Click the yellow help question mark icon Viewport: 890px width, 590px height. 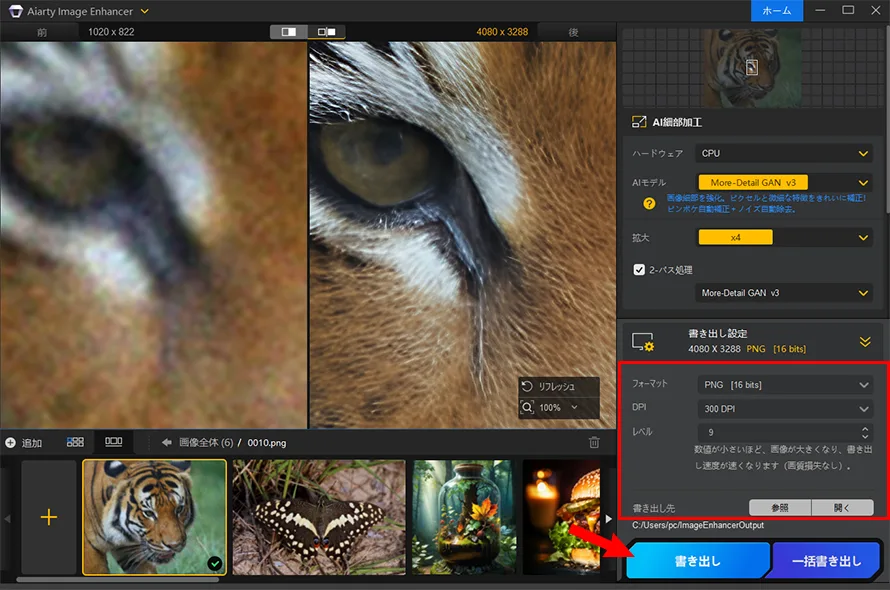tap(649, 203)
